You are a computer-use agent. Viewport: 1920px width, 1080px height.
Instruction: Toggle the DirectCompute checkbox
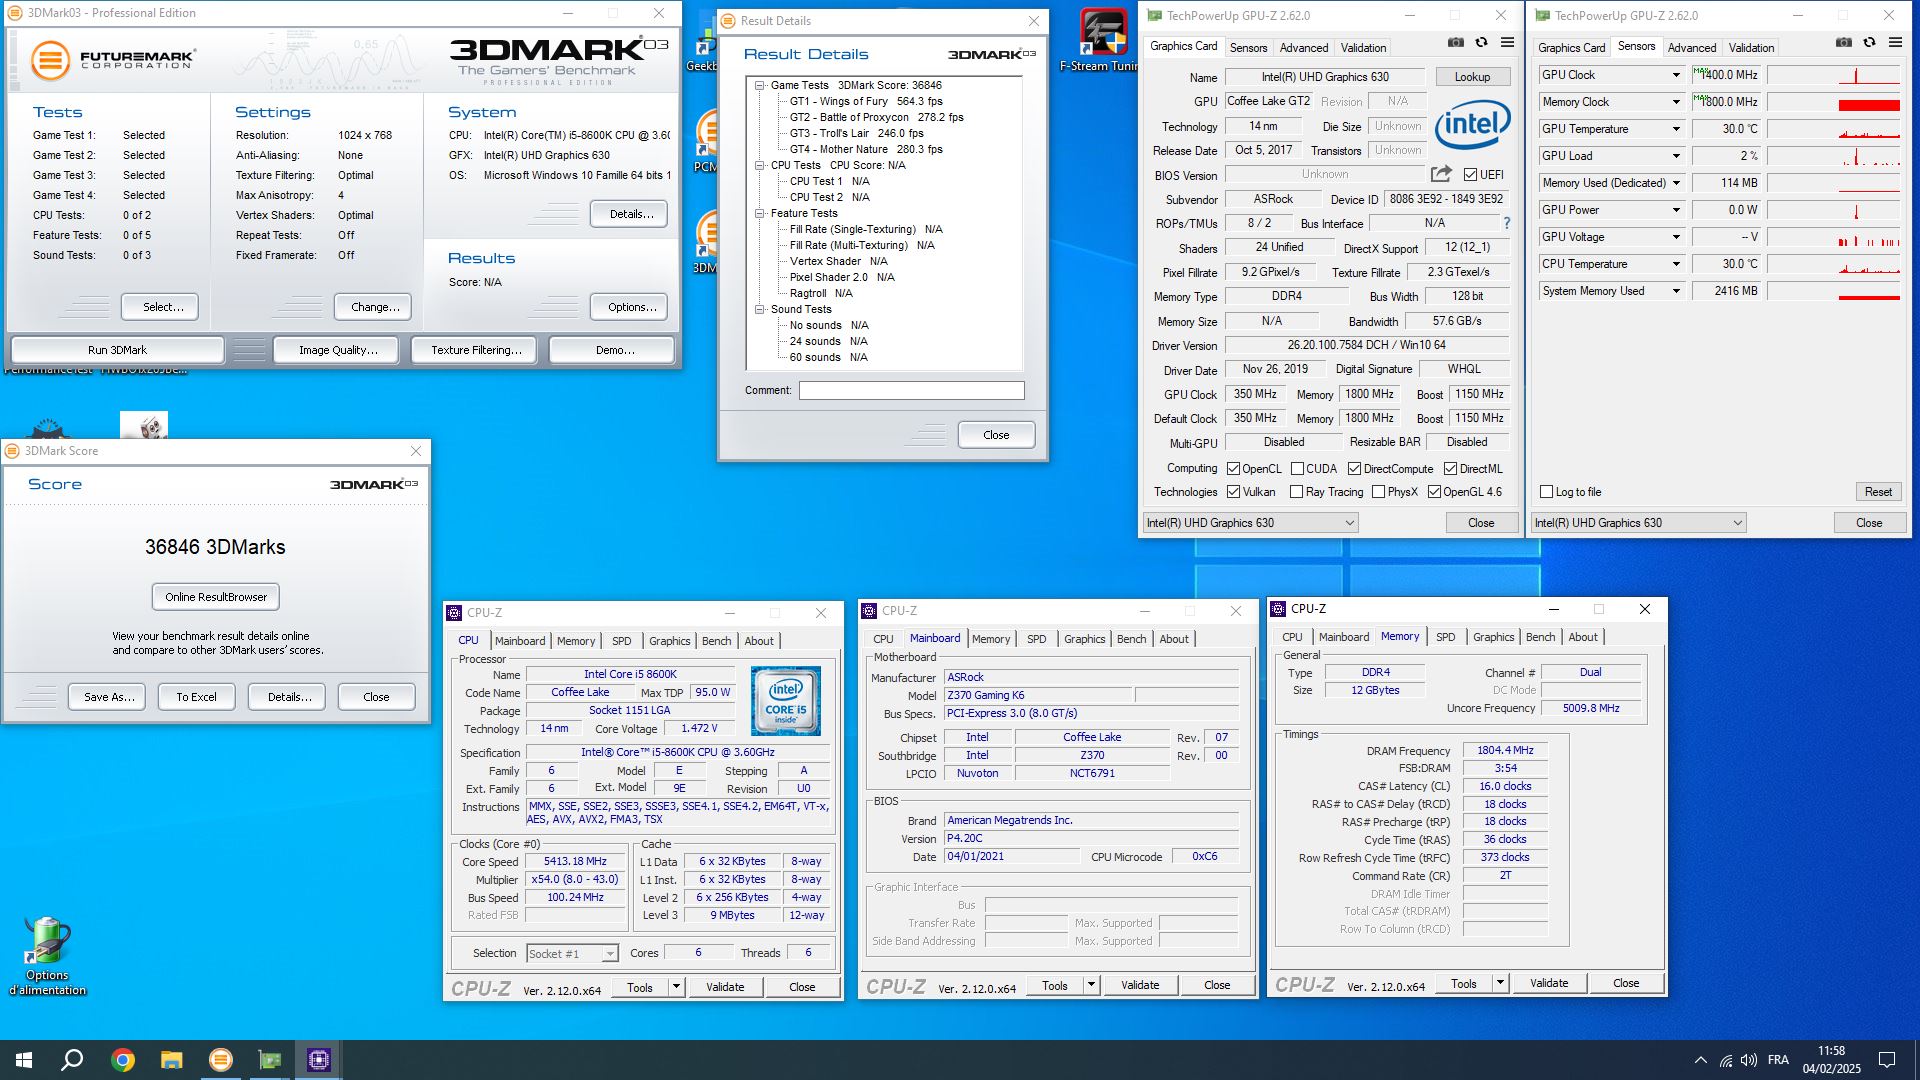pos(1354,468)
